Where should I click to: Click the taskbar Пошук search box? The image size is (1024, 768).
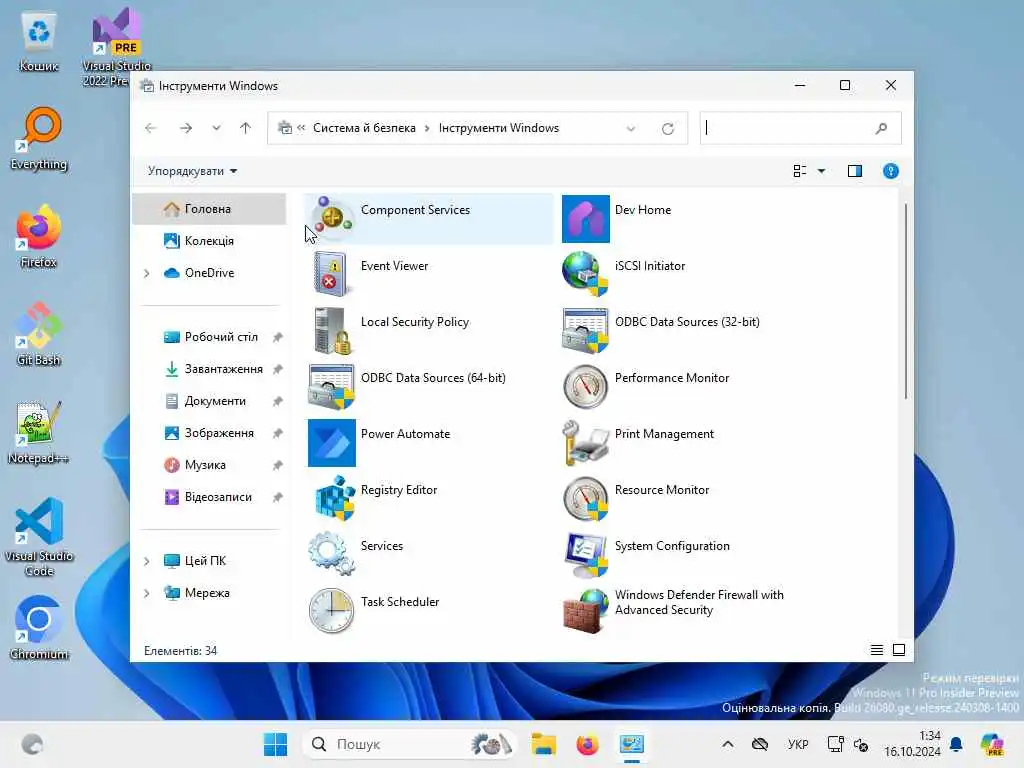pos(409,744)
